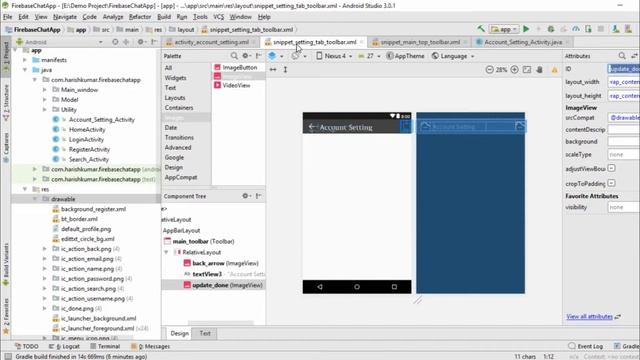
Task: Toggle the adjustViewBounds checkbox
Action: pyautogui.click(x=611, y=168)
